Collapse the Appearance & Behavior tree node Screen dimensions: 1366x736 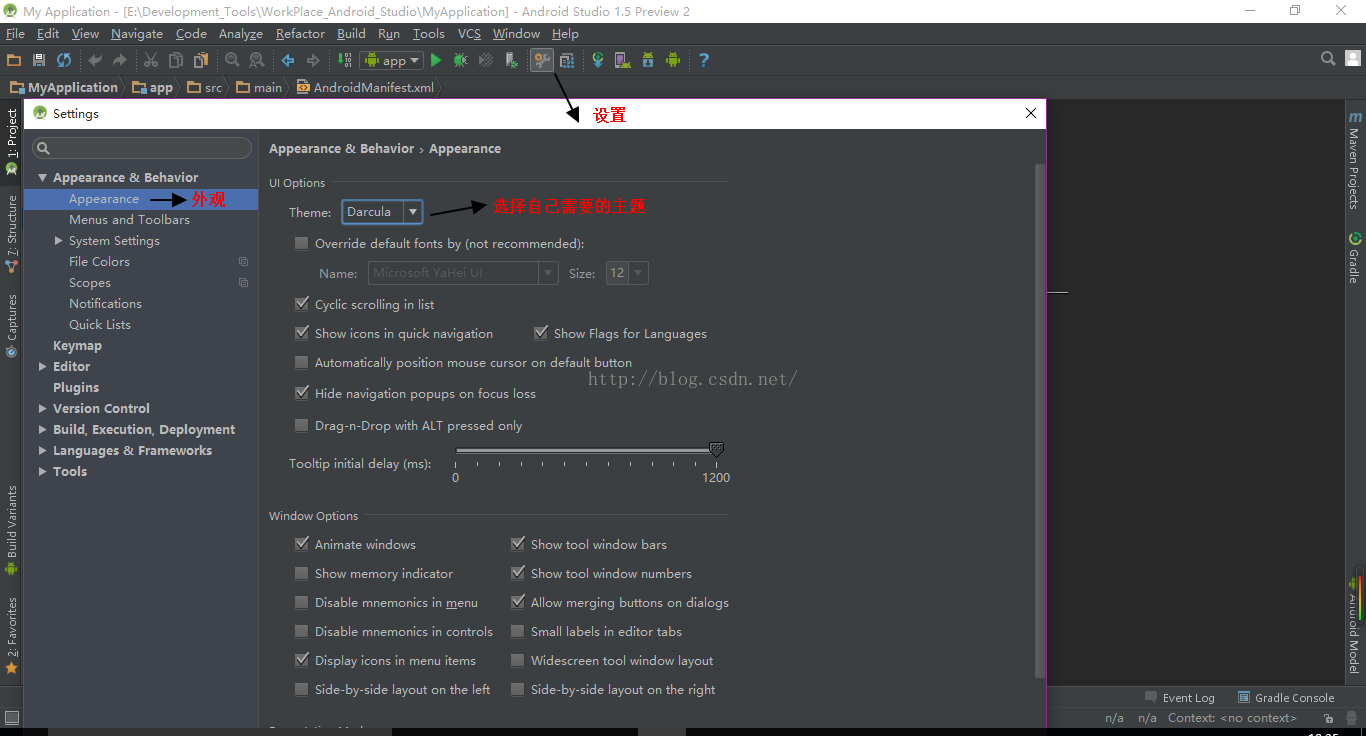pyautogui.click(x=43, y=178)
